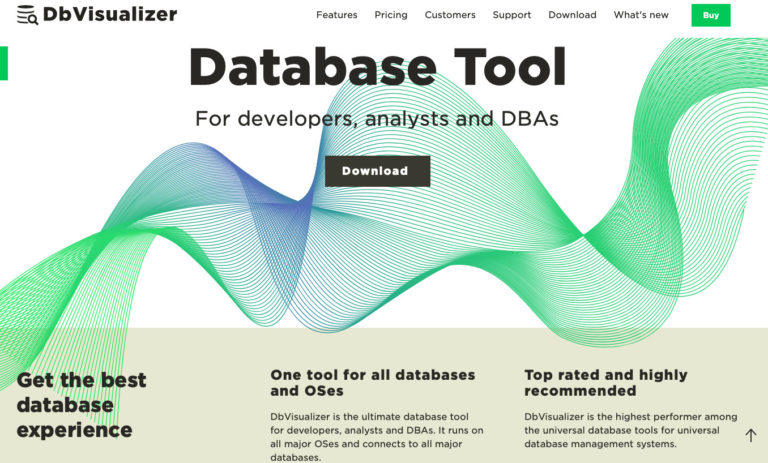The image size is (768, 463).
Task: Select Download in the top navigation
Action: pos(572,15)
